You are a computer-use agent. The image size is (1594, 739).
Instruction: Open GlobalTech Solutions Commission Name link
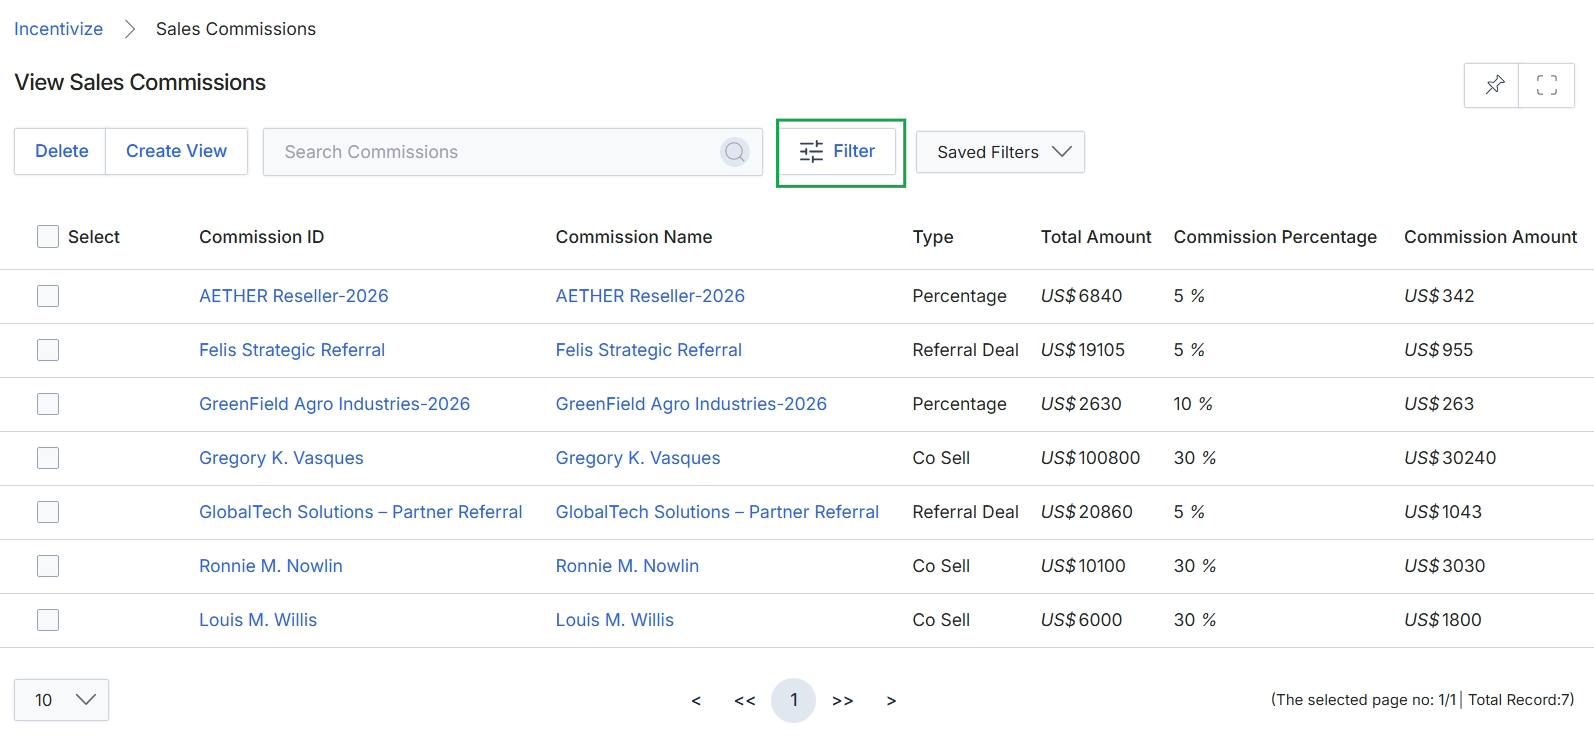(x=717, y=512)
